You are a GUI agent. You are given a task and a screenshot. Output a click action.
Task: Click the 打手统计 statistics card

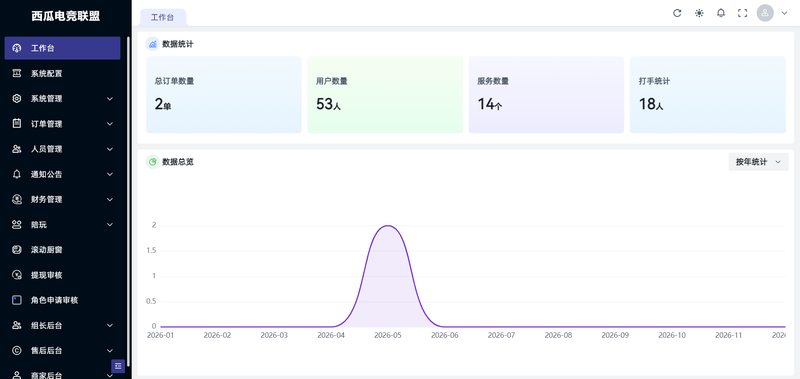pos(708,95)
